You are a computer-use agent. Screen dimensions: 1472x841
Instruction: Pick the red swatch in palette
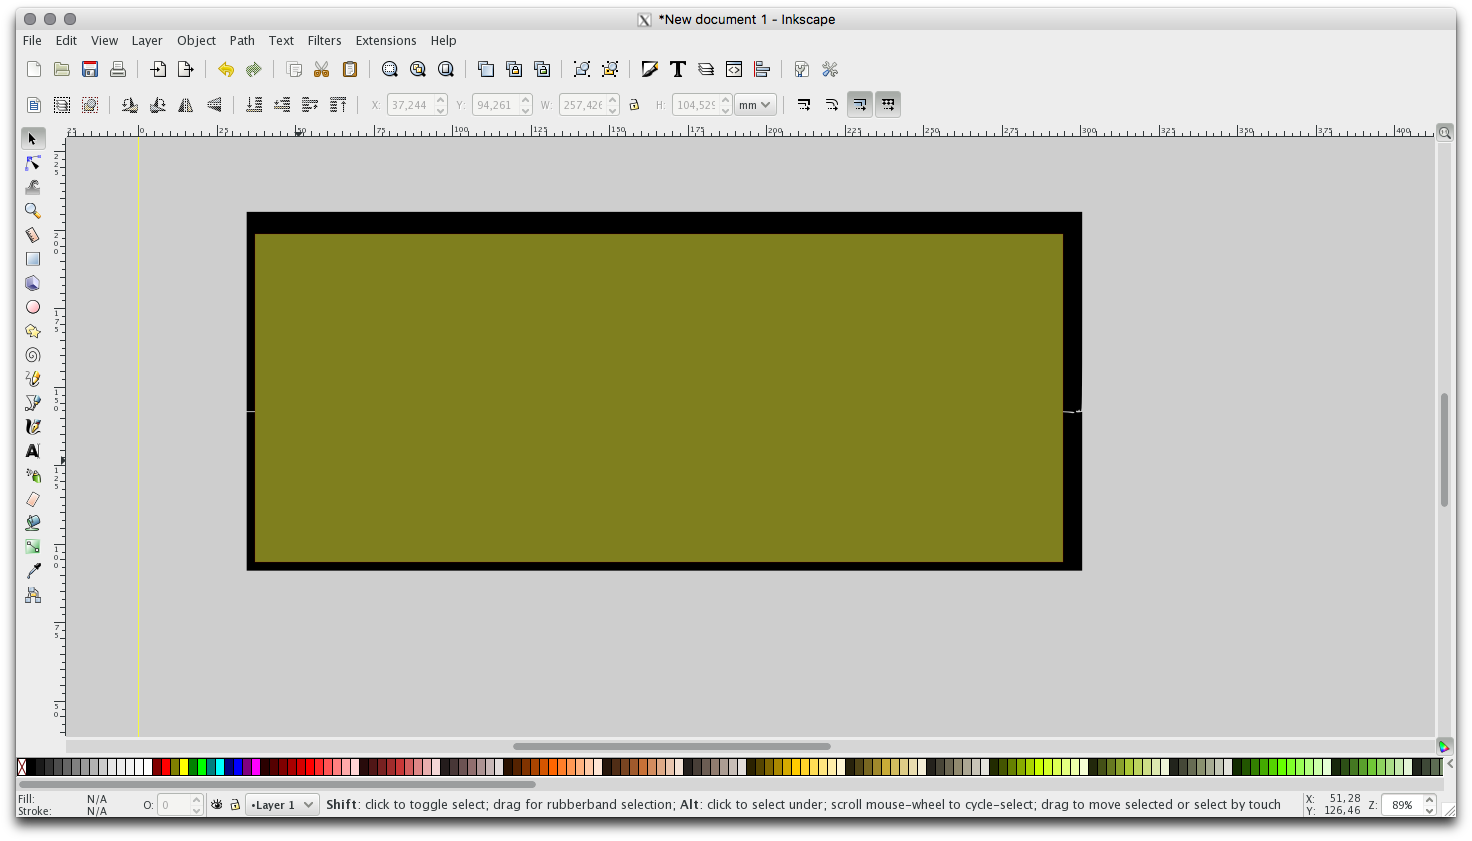click(166, 767)
